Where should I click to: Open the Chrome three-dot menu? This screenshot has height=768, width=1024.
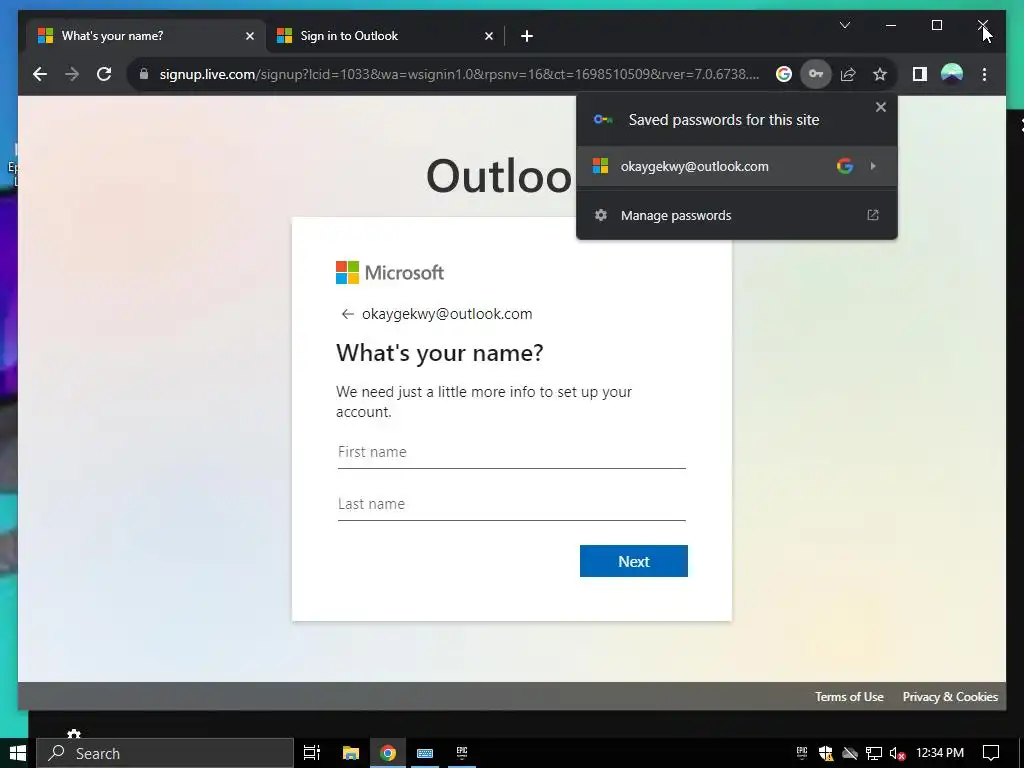[984, 74]
